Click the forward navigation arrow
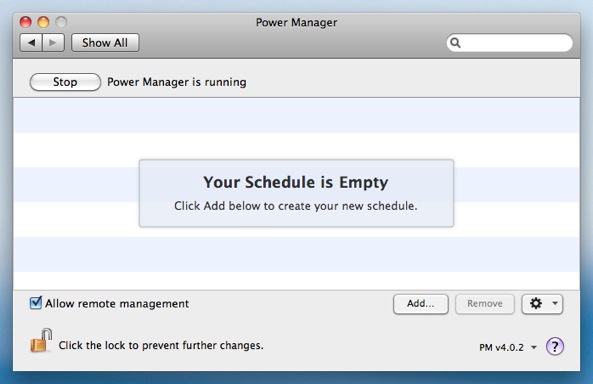The height and width of the screenshot is (384, 593). coord(53,42)
